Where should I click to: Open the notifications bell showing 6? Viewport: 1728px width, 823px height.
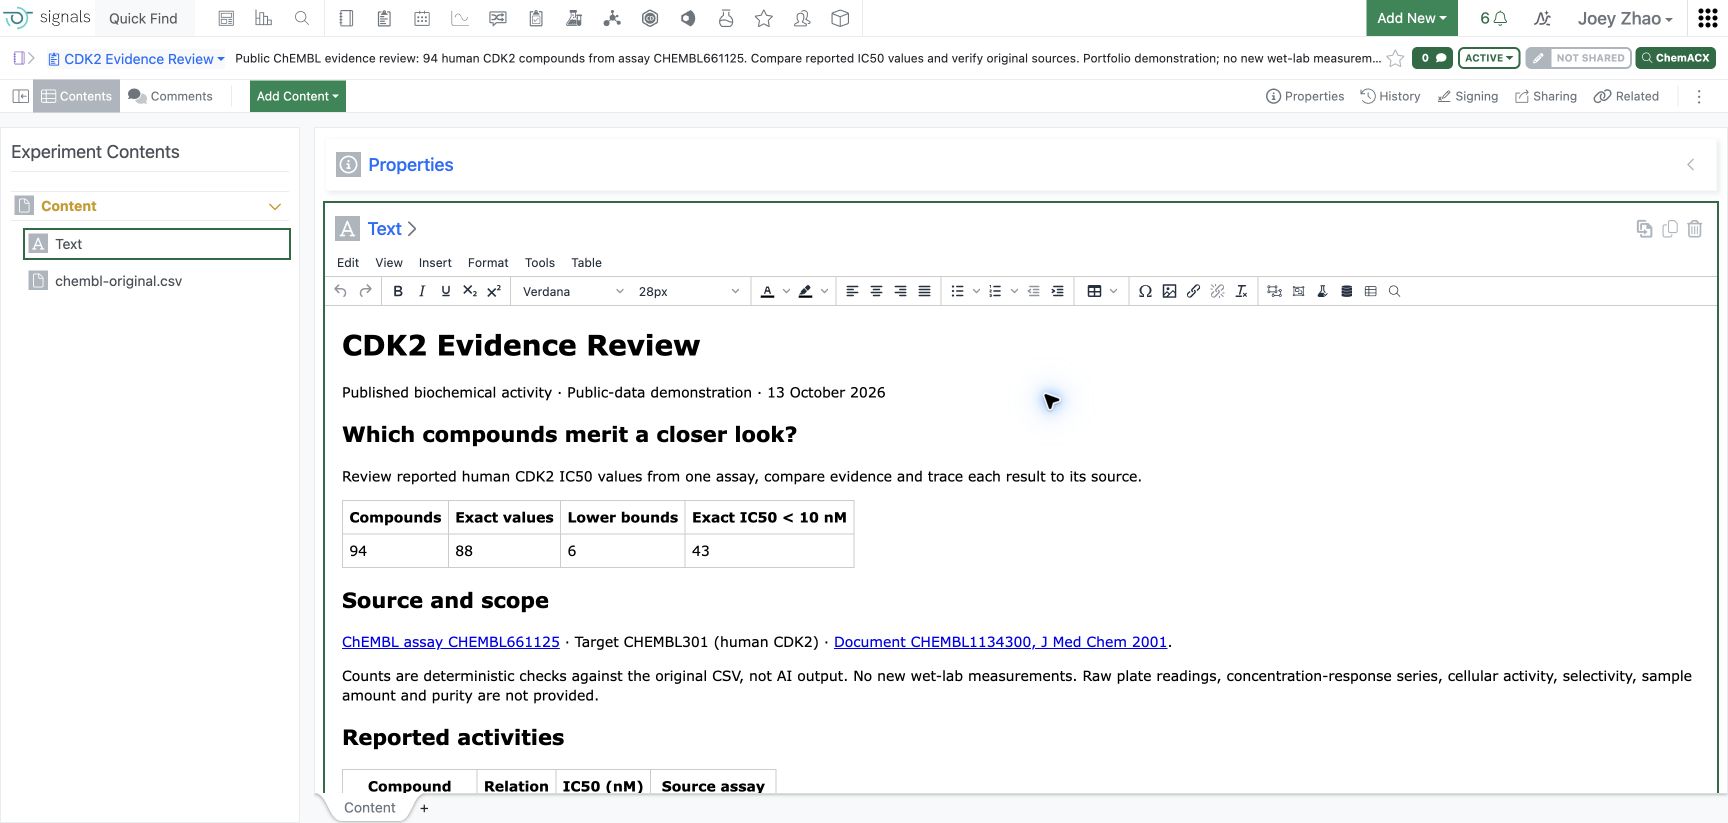point(1493,18)
